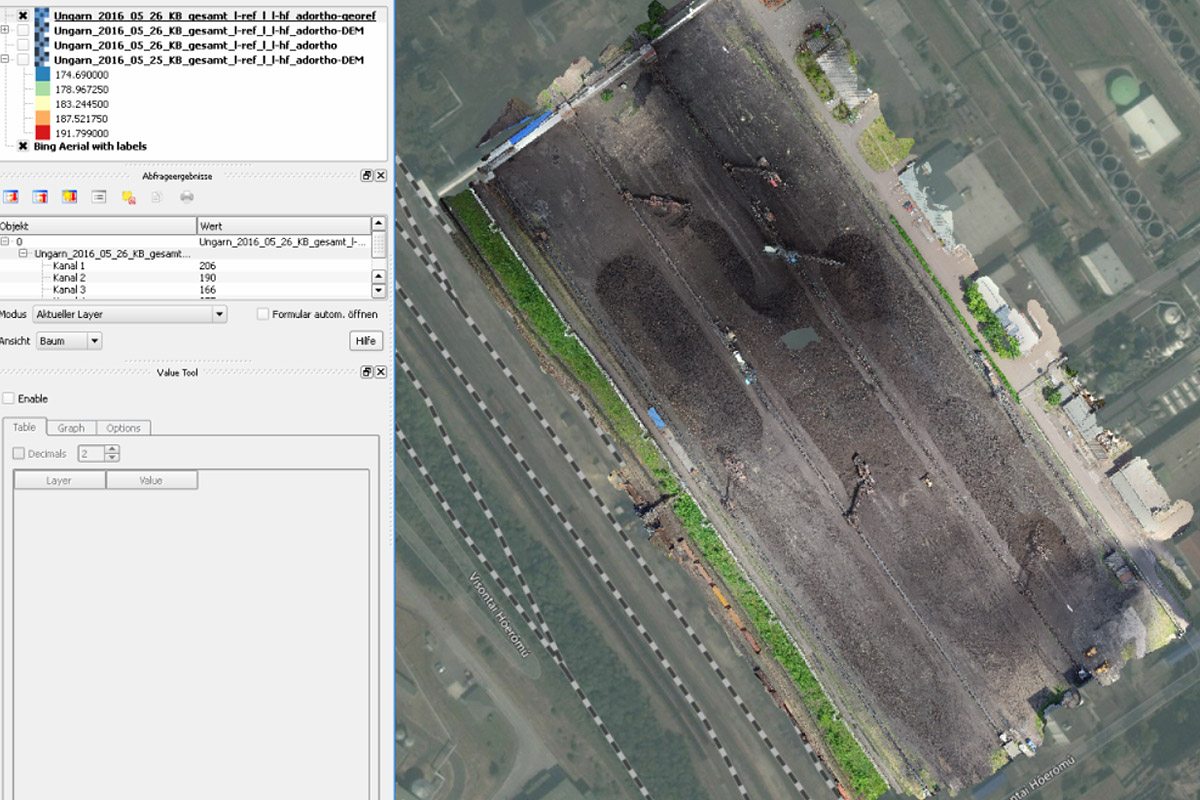Click the expand new results icon
Viewport: 1200px width, 800px height.
(69, 197)
